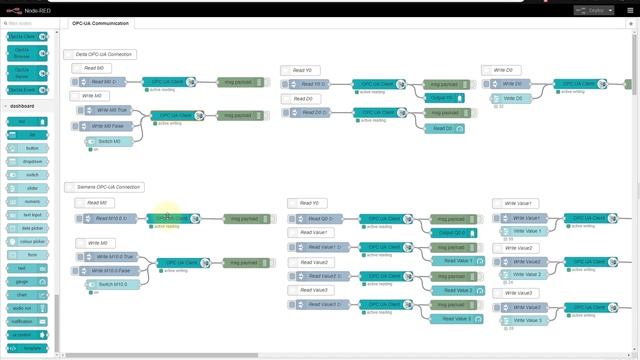Image resolution: width=640 pixels, height=360 pixels.
Task: Pick the dashboard template palette node
Action: (27, 348)
